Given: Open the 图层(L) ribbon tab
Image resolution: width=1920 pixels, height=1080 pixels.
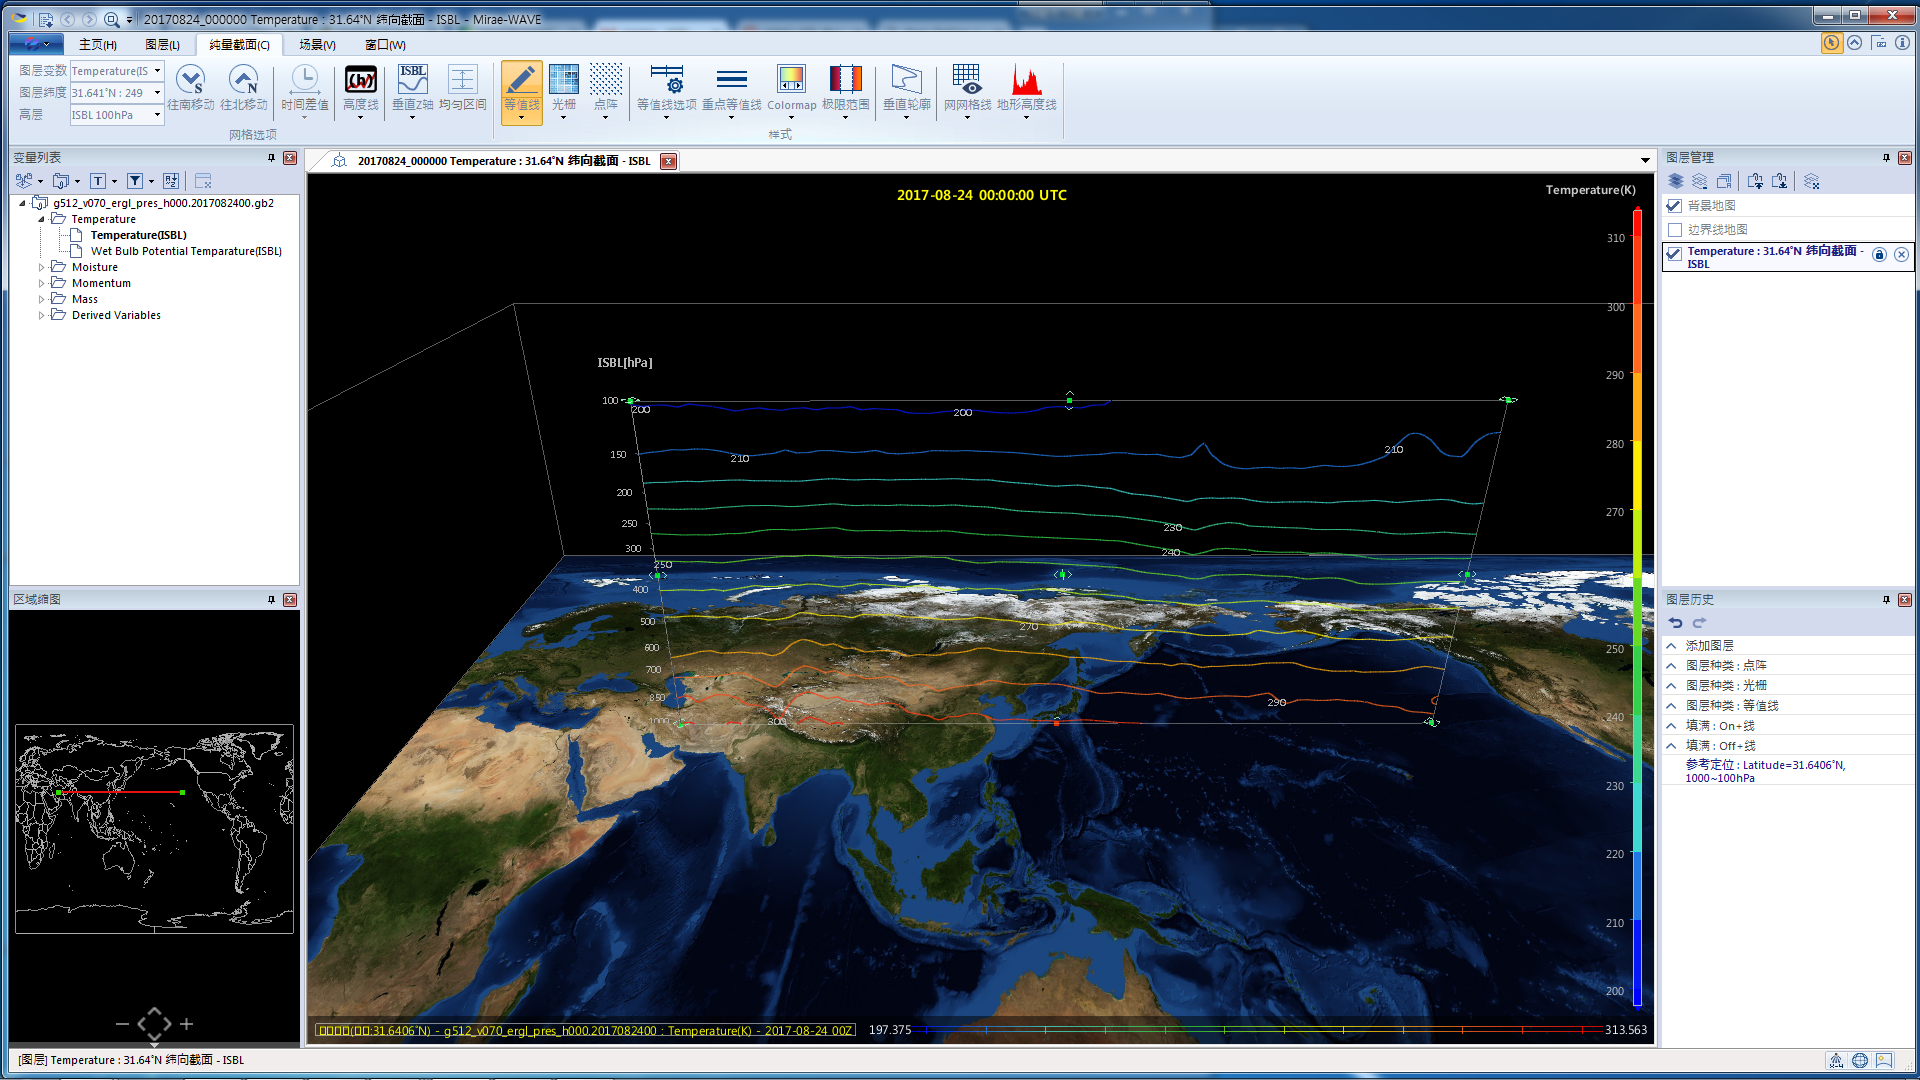Looking at the screenshot, I should 162,45.
